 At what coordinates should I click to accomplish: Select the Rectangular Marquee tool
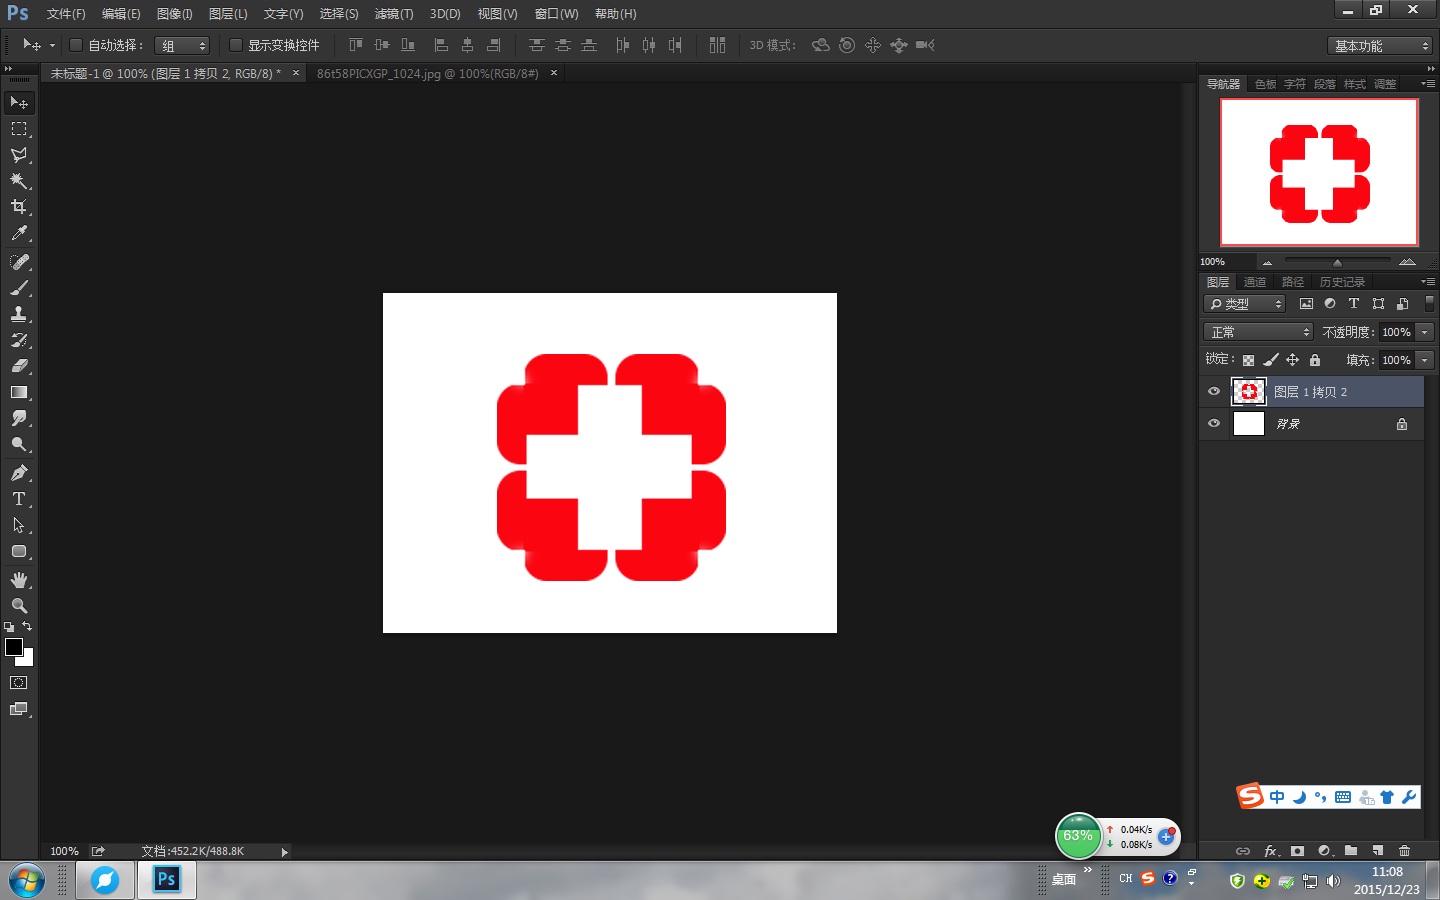[x=19, y=129]
